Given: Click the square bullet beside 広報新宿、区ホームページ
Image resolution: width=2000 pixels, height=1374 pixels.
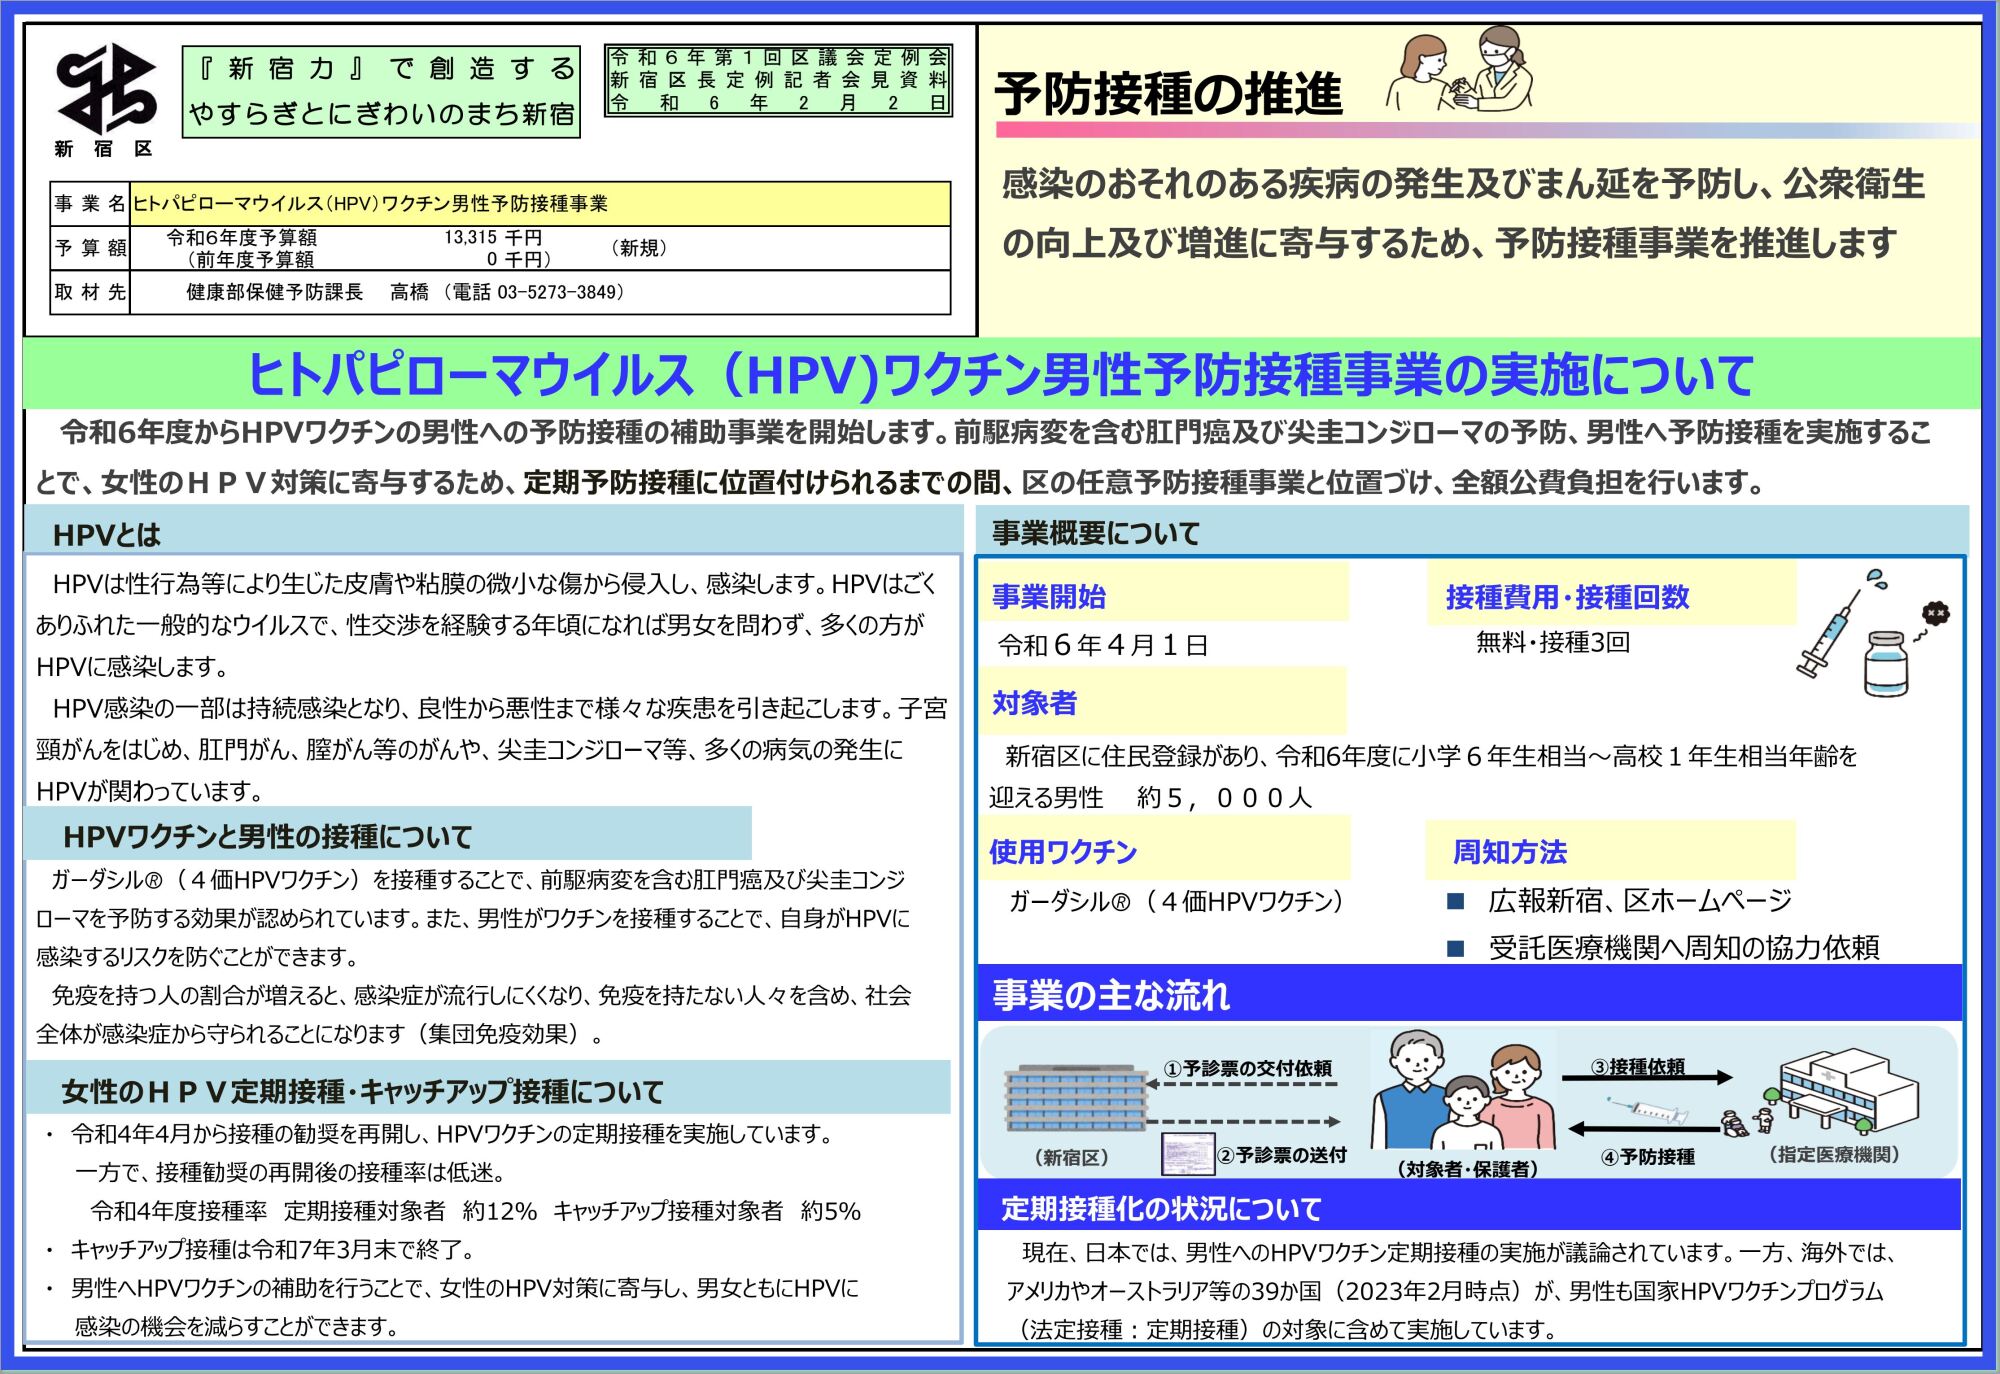Looking at the screenshot, I should (1456, 902).
